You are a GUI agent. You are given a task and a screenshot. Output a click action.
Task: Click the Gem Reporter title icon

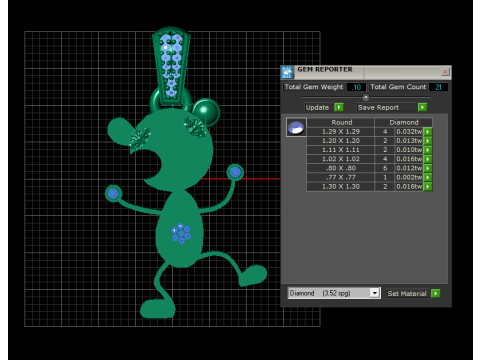[x=287, y=72]
